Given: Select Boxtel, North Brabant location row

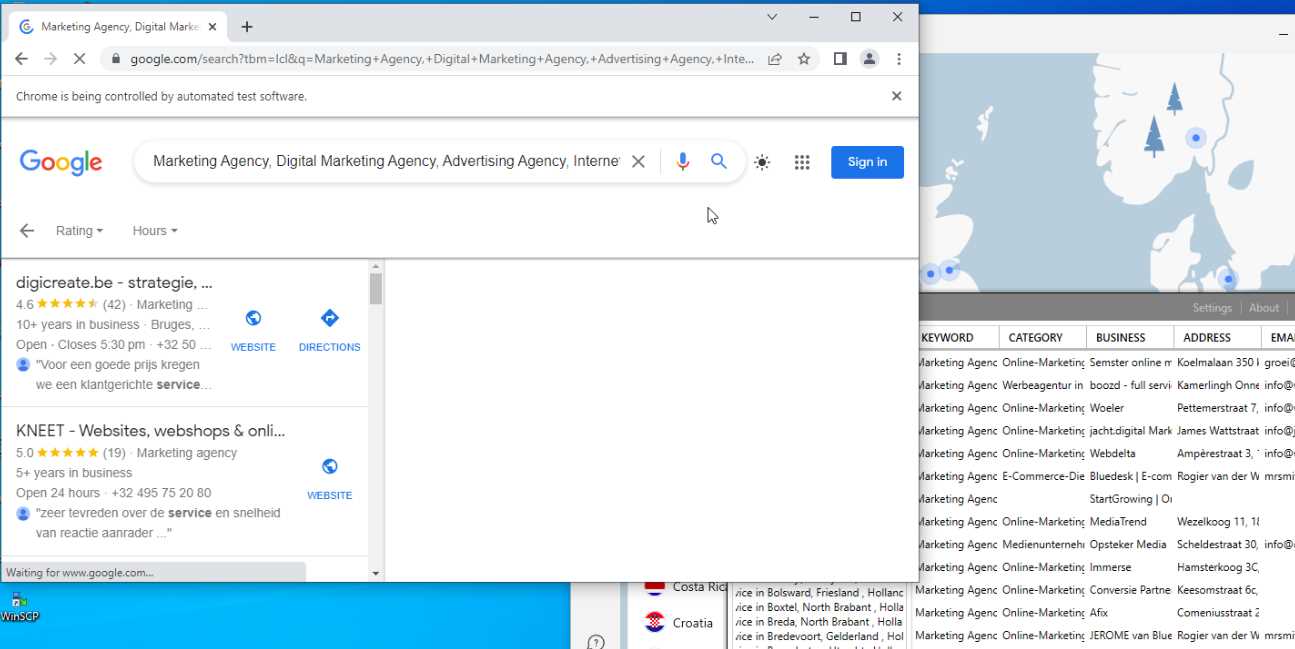Looking at the screenshot, I should pyautogui.click(x=819, y=607).
